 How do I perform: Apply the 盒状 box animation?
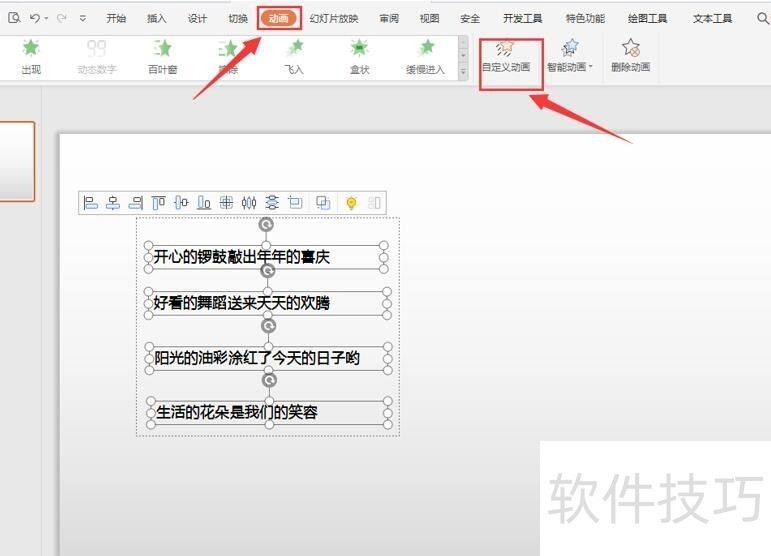359,58
